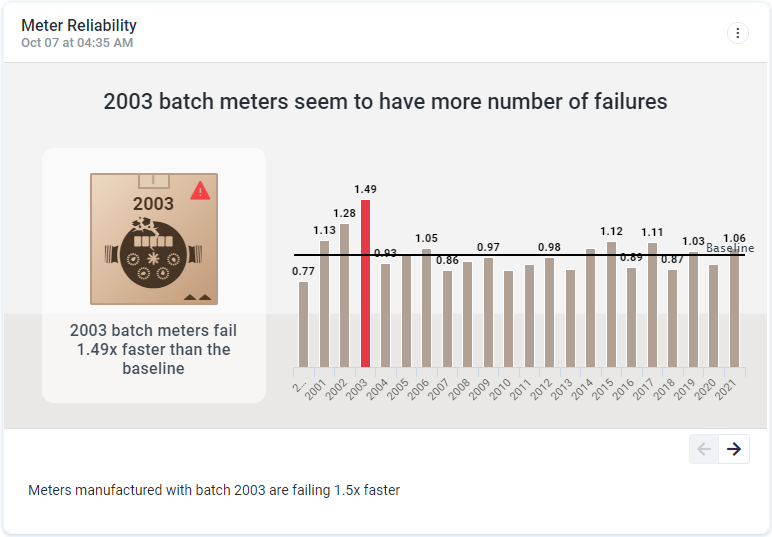Click the 2001 bar in chart
This screenshot has width=772, height=537.
324,303
